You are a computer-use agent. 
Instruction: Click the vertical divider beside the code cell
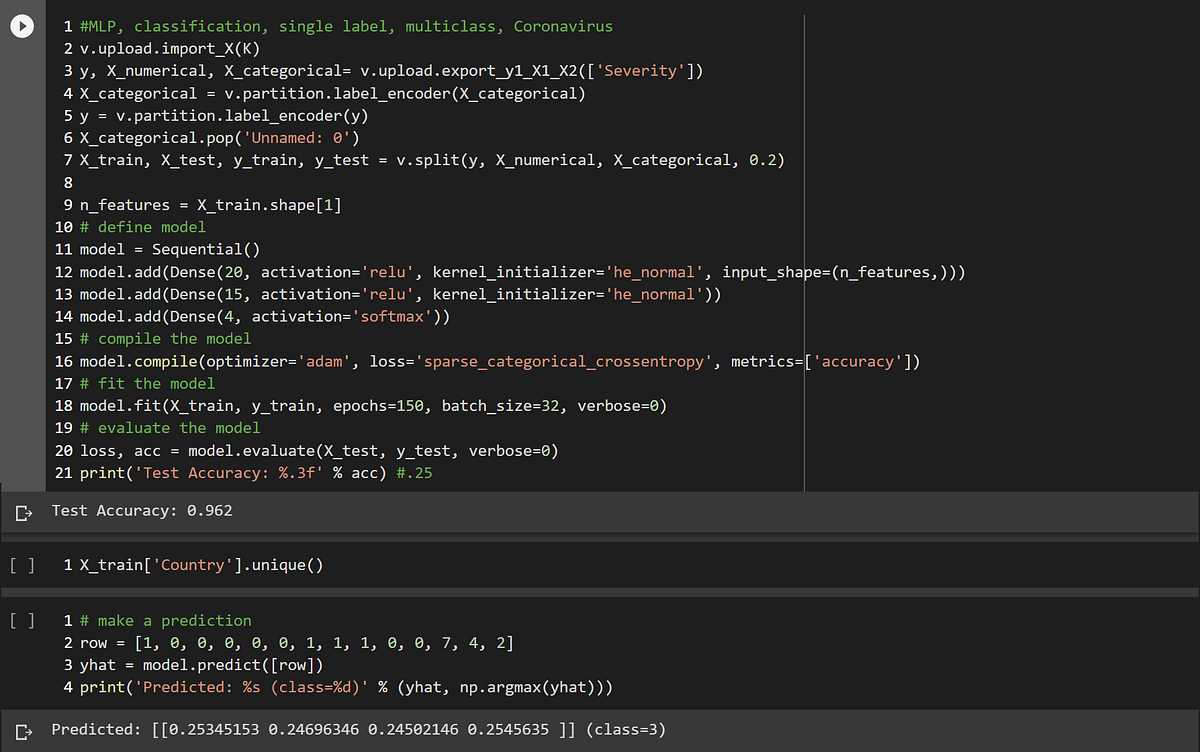[x=805, y=250]
